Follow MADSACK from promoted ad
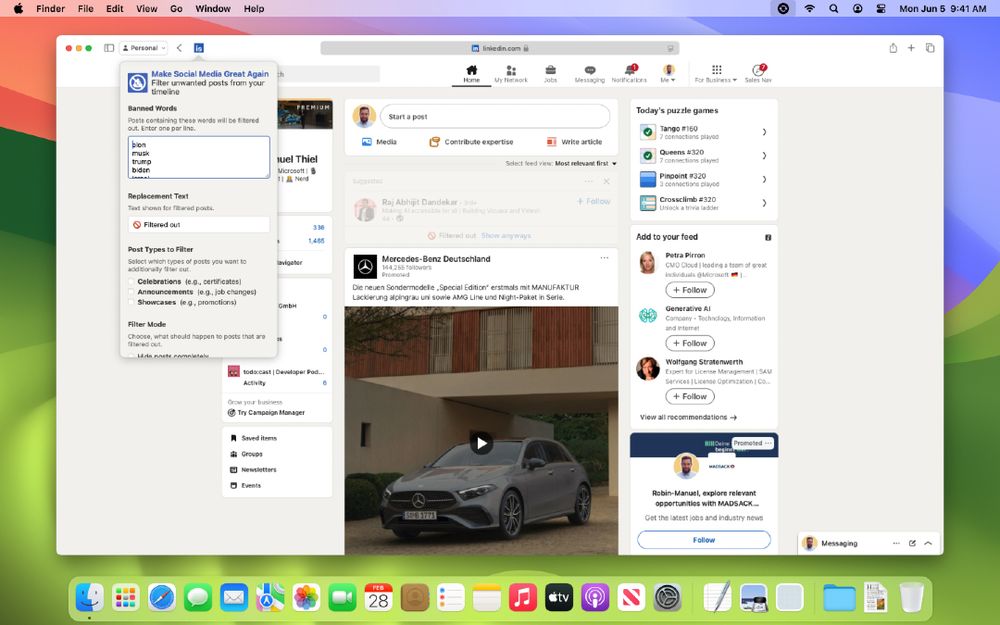The height and width of the screenshot is (625, 1000). coord(704,540)
